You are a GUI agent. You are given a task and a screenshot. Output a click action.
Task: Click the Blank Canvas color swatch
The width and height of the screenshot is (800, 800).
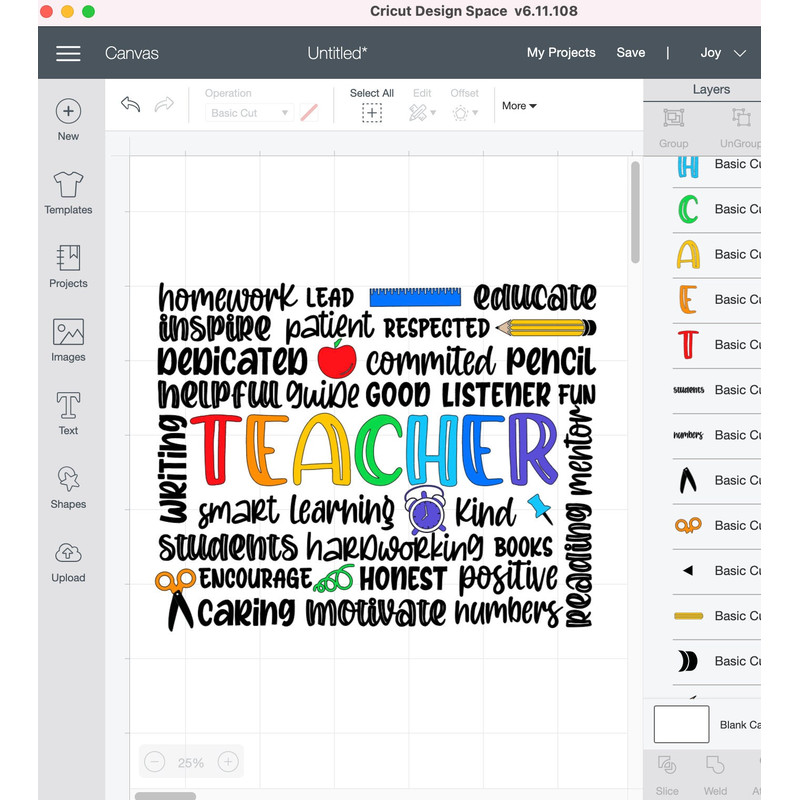point(681,724)
